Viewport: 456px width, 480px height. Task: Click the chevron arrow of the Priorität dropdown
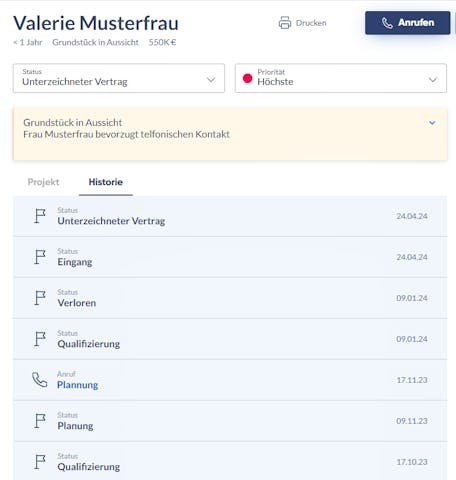click(433, 80)
